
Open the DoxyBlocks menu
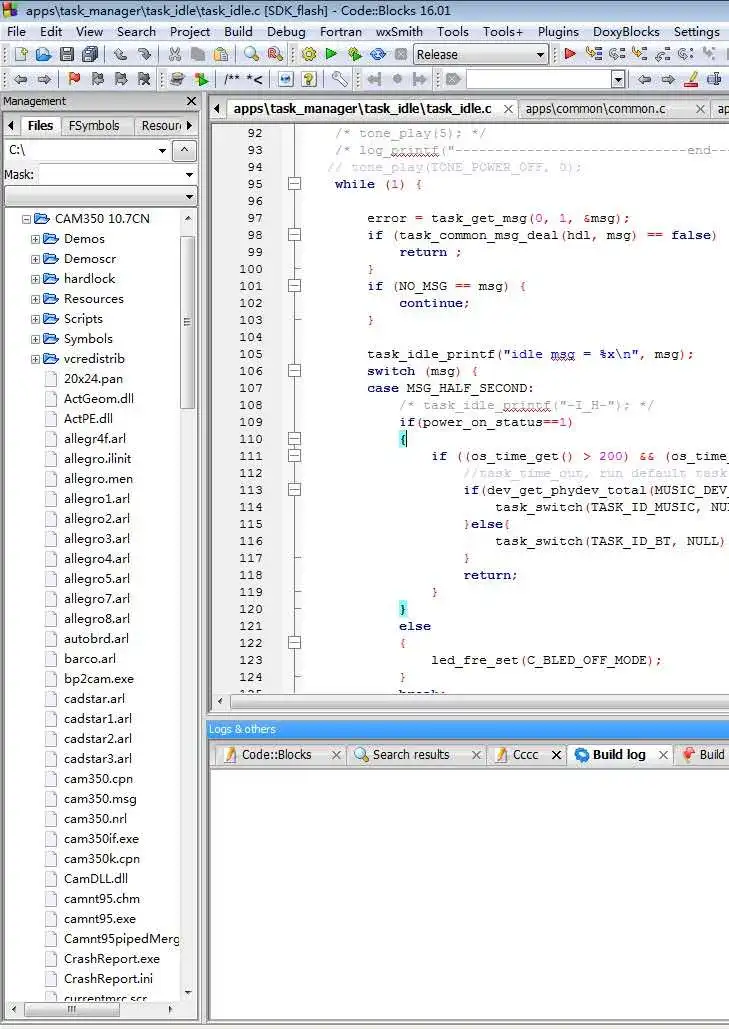point(626,32)
